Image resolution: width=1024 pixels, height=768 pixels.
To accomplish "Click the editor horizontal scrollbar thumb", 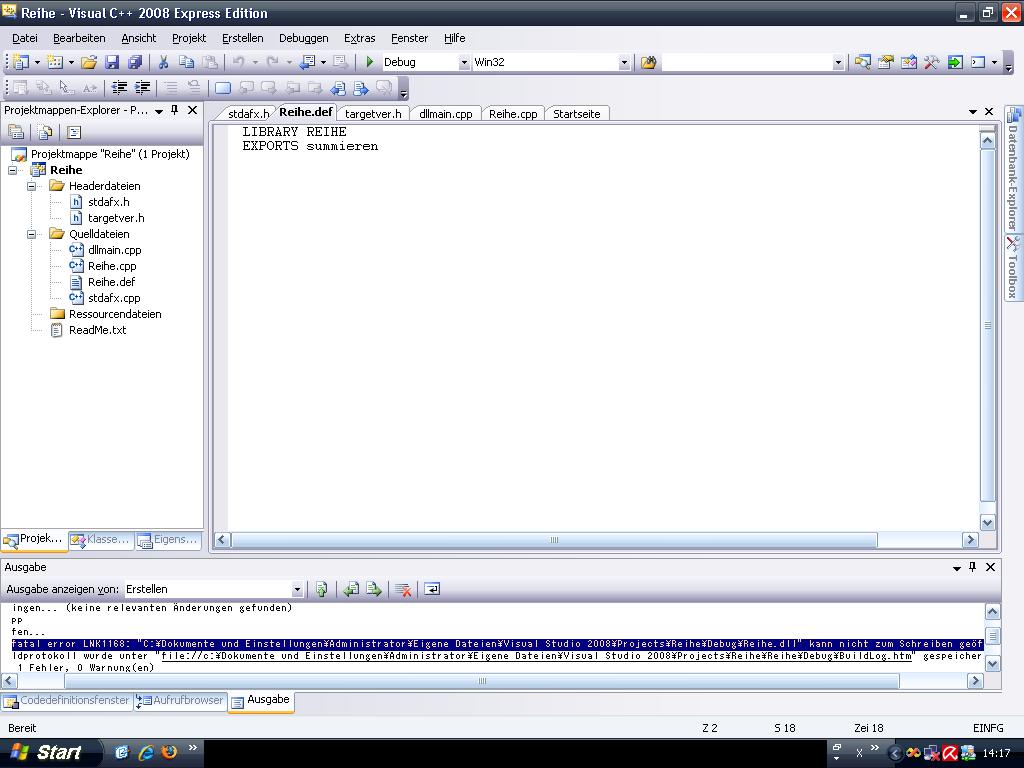I will pyautogui.click(x=554, y=540).
